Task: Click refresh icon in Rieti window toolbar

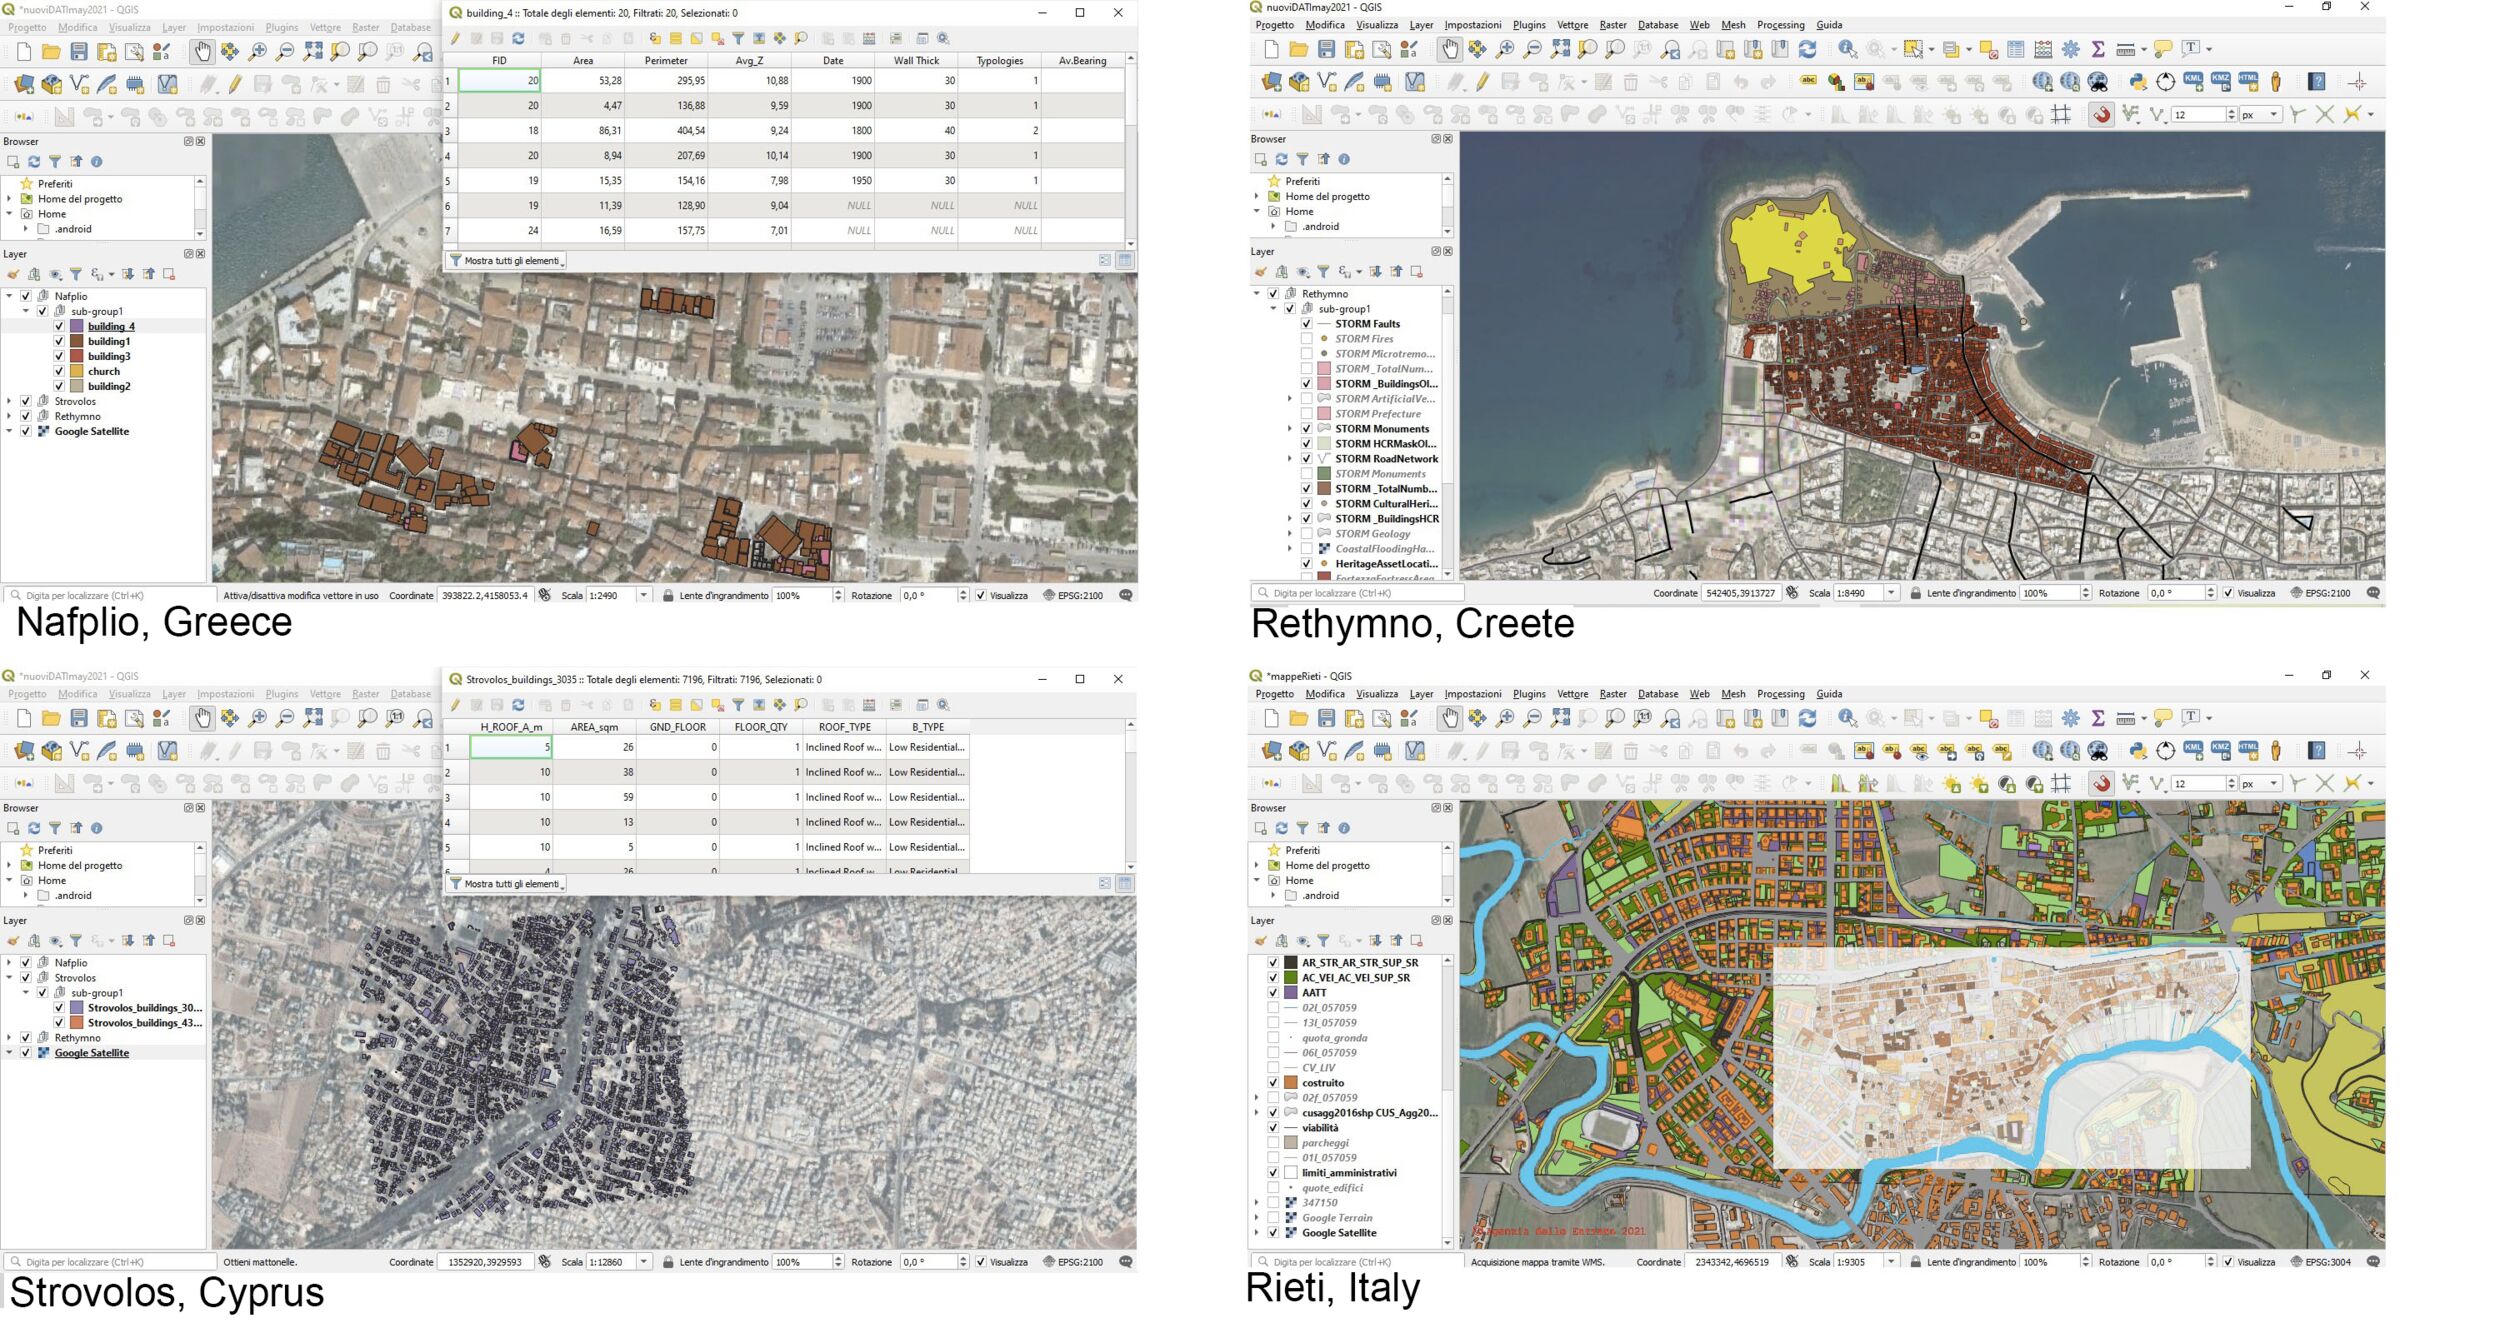Action: (x=1807, y=718)
